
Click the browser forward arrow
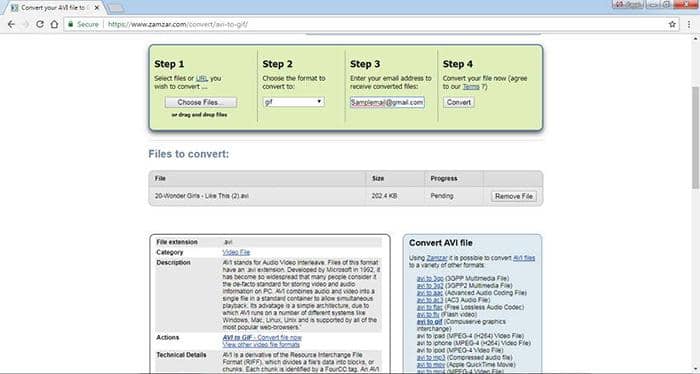pos(25,25)
